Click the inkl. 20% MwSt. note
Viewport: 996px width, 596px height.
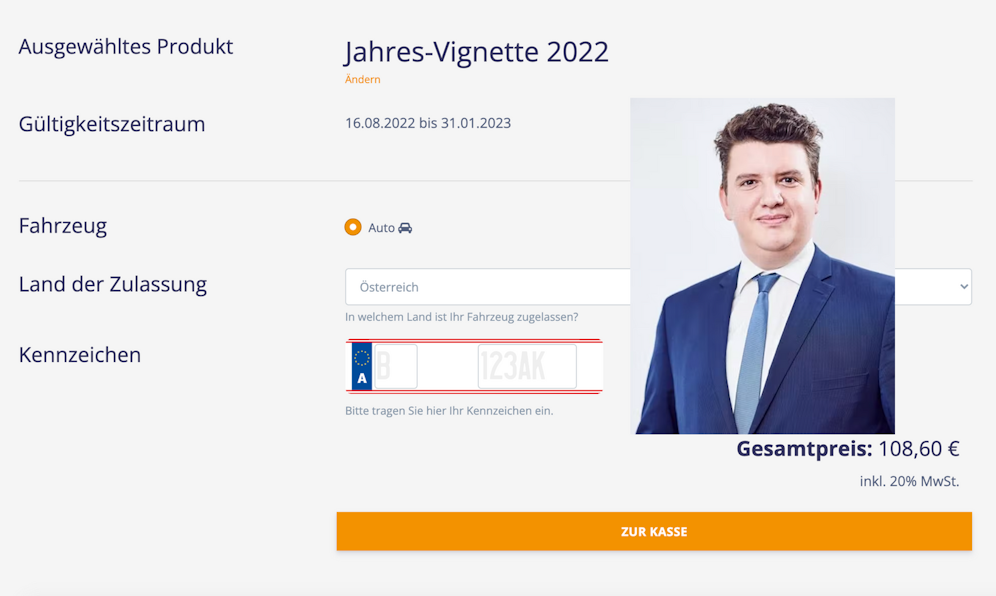909,481
